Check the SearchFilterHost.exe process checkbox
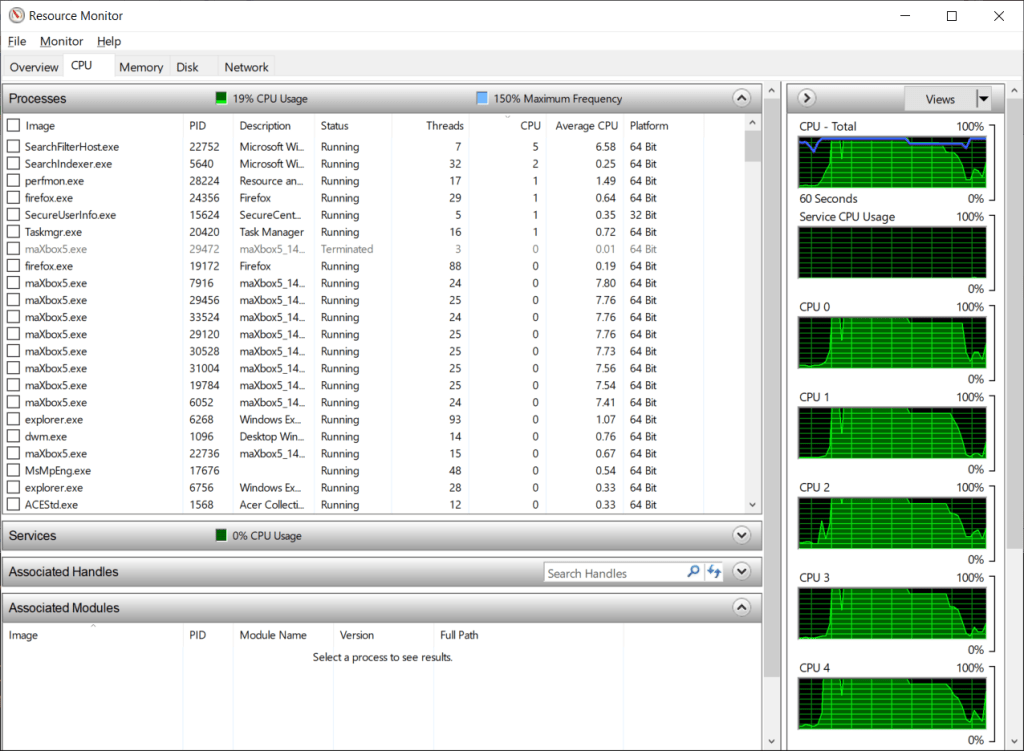The image size is (1024, 751). [14, 147]
